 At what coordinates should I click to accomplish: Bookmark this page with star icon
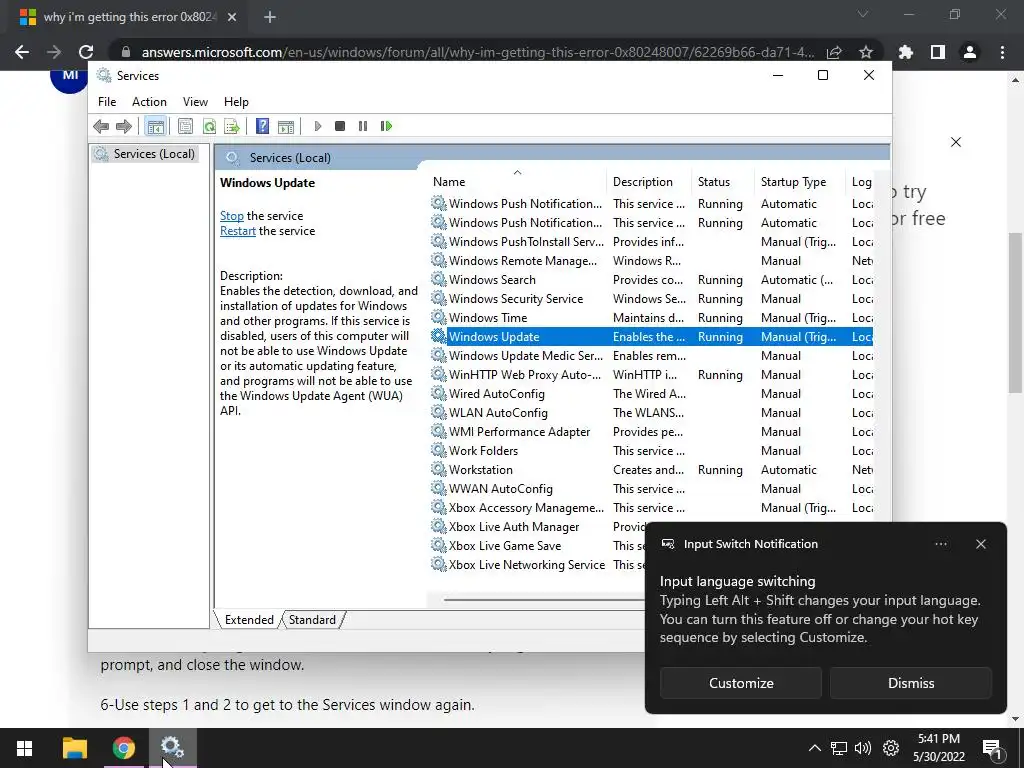865,52
